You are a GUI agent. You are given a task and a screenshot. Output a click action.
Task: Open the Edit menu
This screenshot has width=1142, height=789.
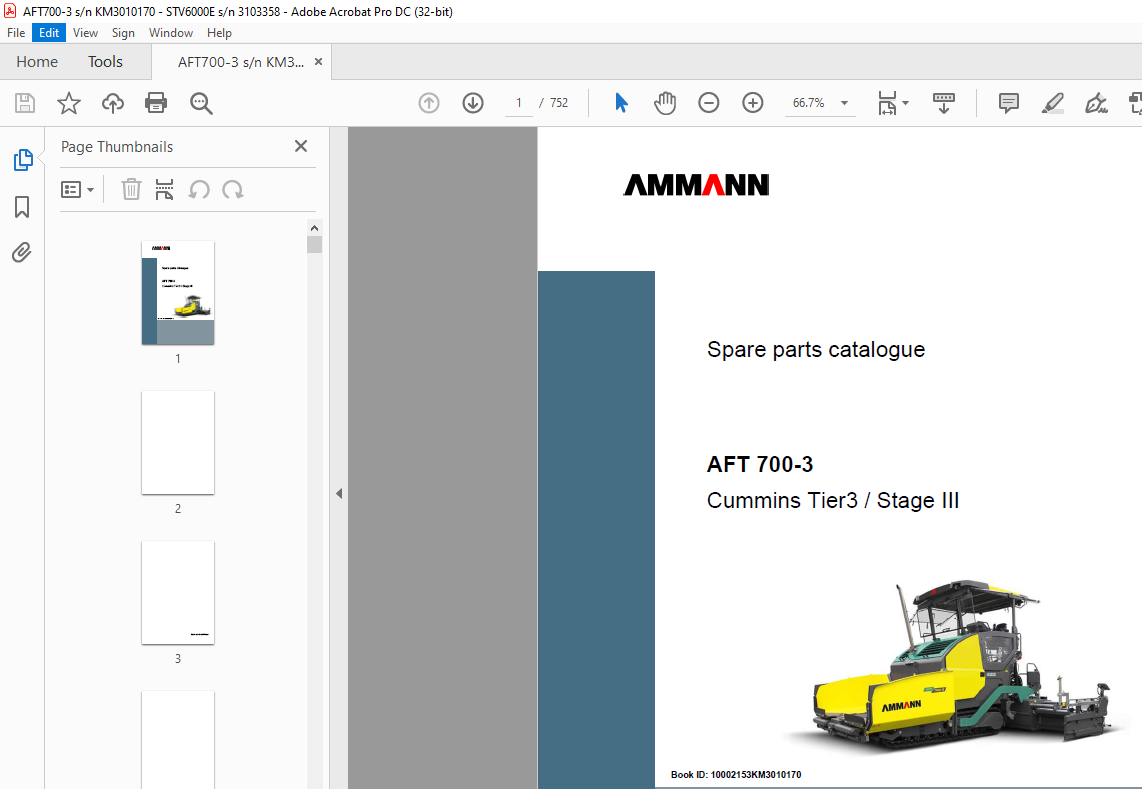(x=49, y=33)
